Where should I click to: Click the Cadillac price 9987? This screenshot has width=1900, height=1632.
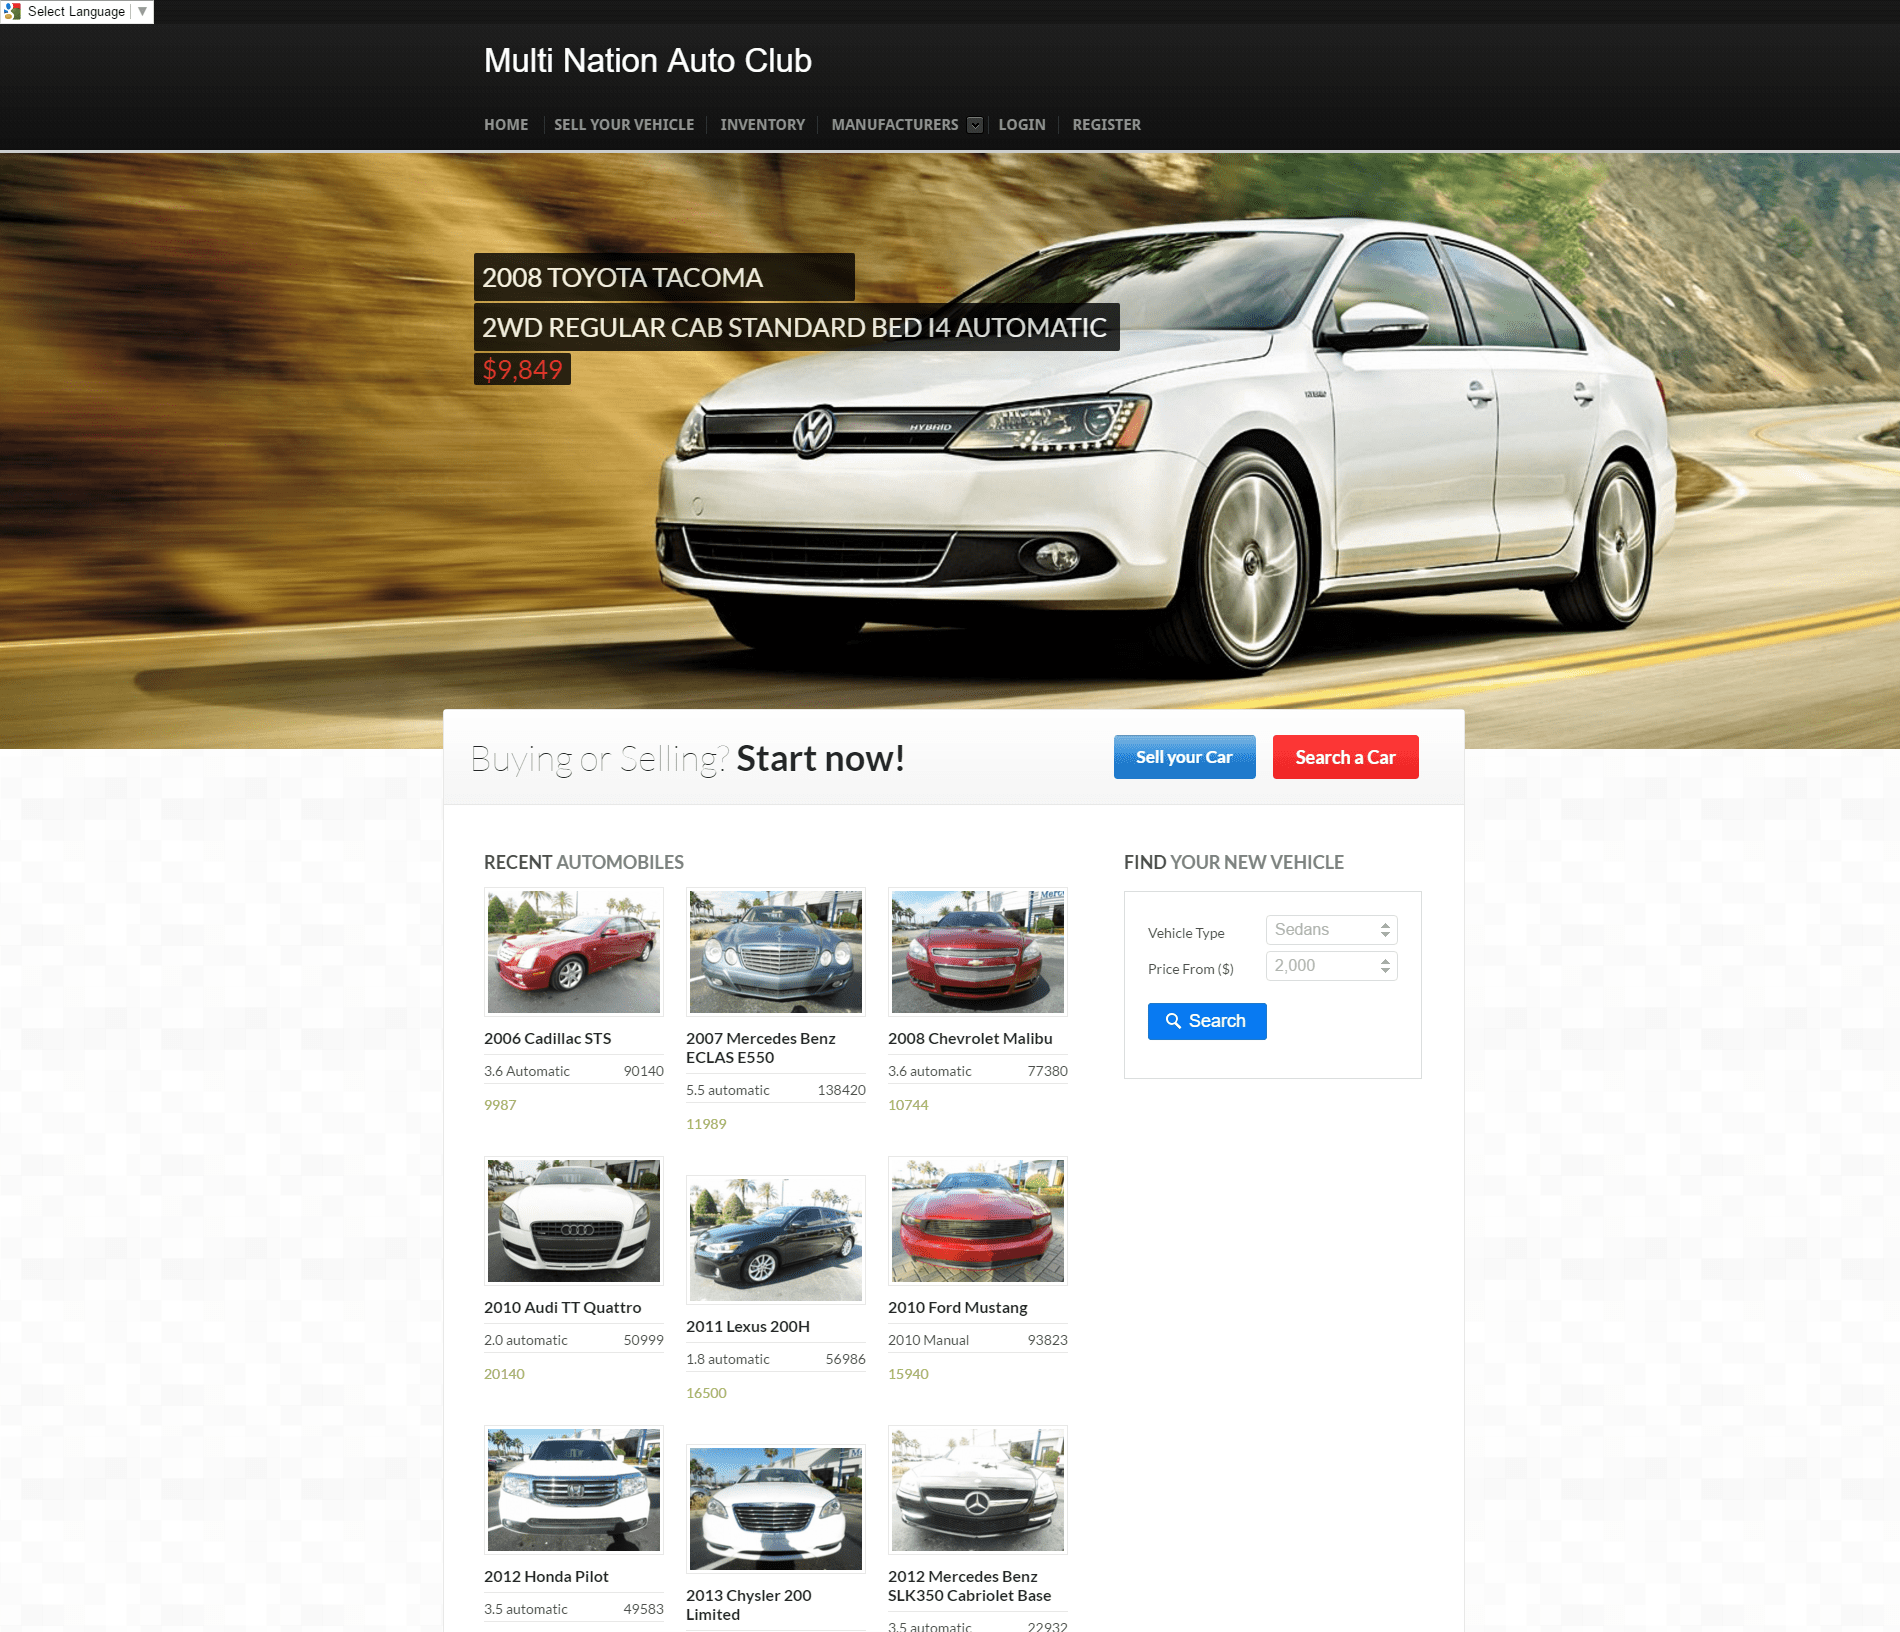tap(500, 1105)
